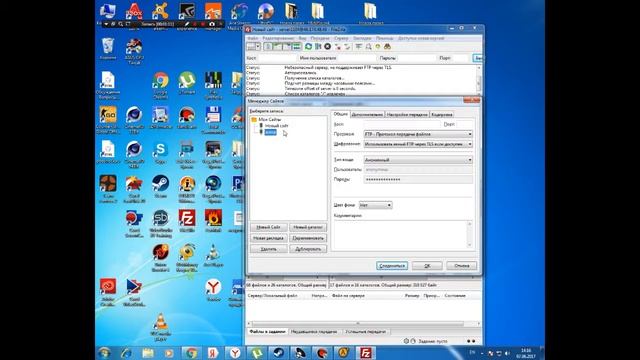
Task: Click Новый каталог button
Action: pos(308,227)
